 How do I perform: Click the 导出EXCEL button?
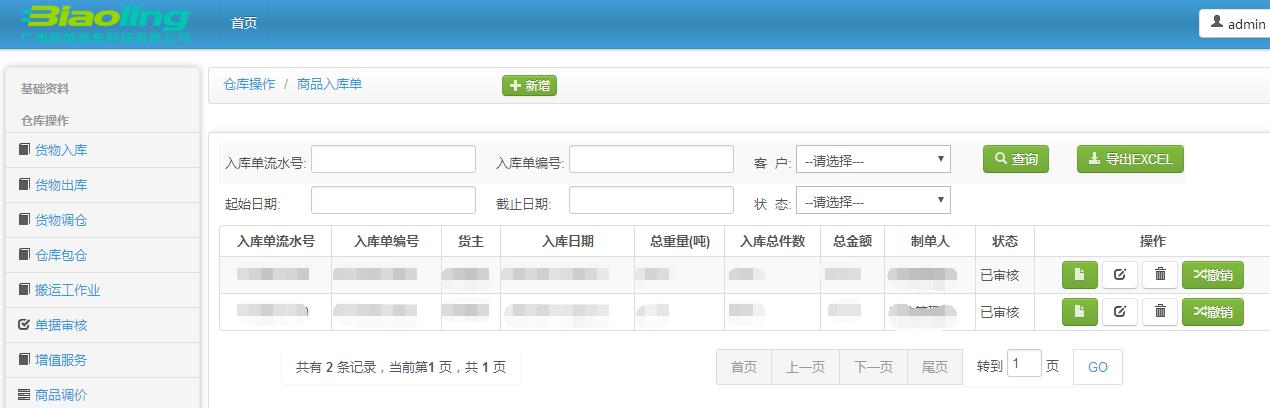click(x=1130, y=159)
